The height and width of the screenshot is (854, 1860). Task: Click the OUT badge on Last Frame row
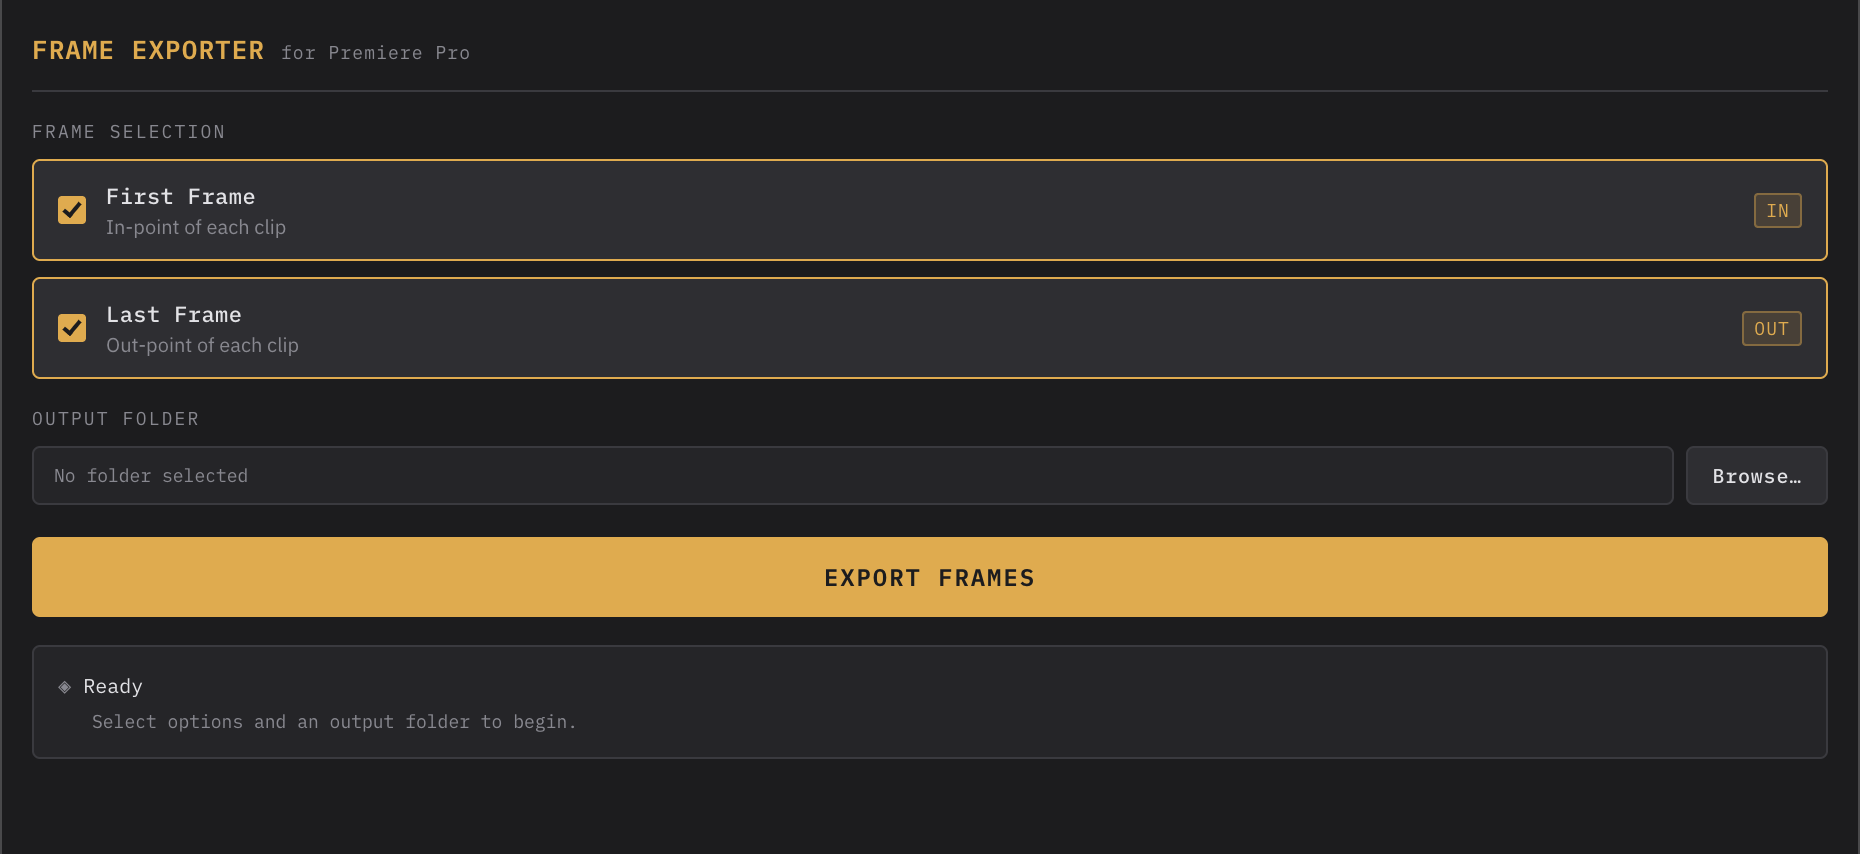pyautogui.click(x=1771, y=328)
